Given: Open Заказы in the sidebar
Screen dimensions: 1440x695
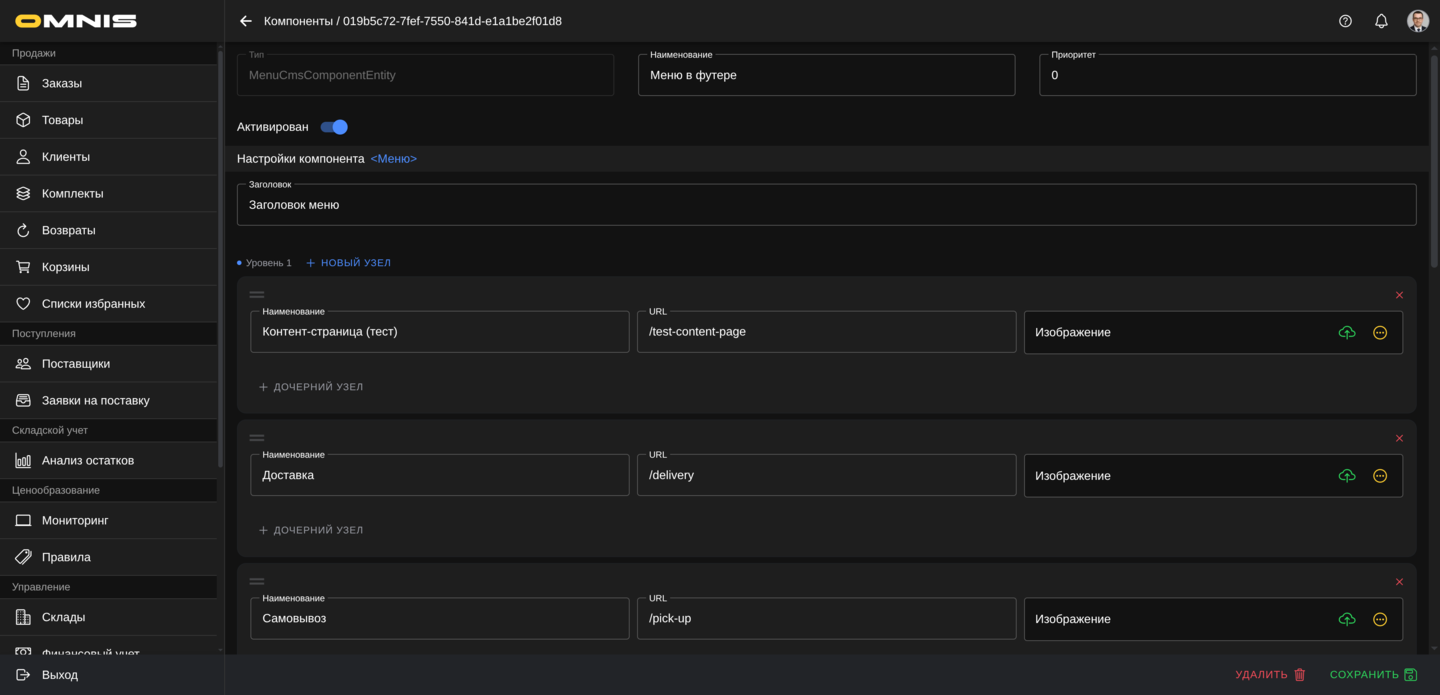Looking at the screenshot, I should click(62, 83).
